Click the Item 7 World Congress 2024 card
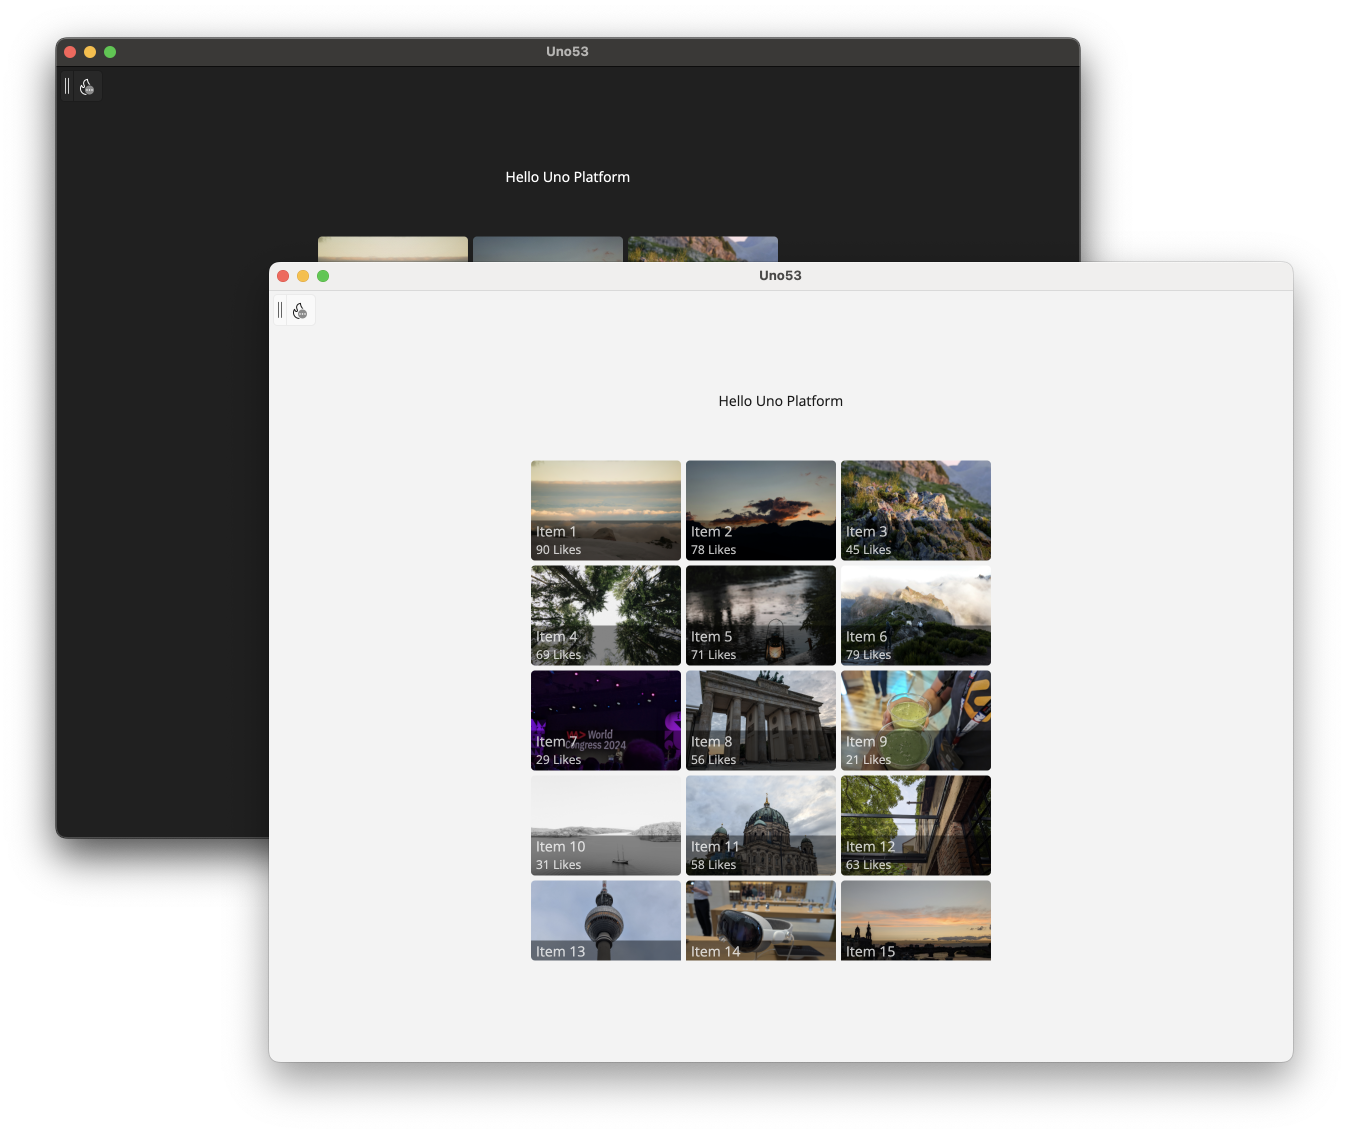 pos(605,720)
